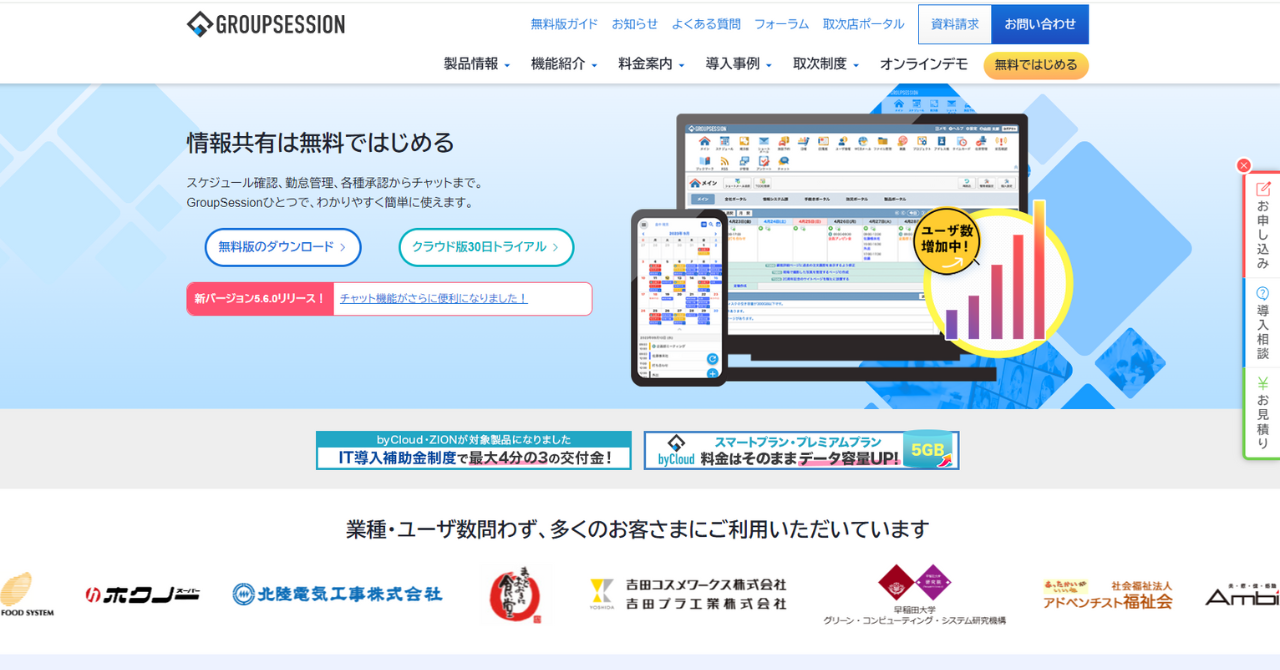
Task: Click the 無料版のダウンロード button
Action: [283, 247]
